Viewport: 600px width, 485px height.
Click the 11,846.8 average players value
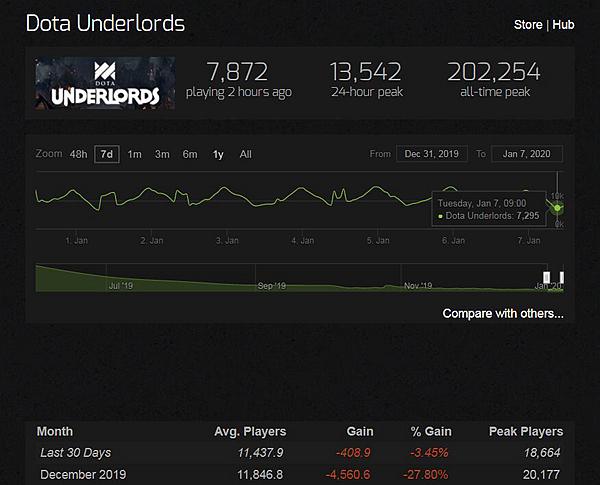260,475
